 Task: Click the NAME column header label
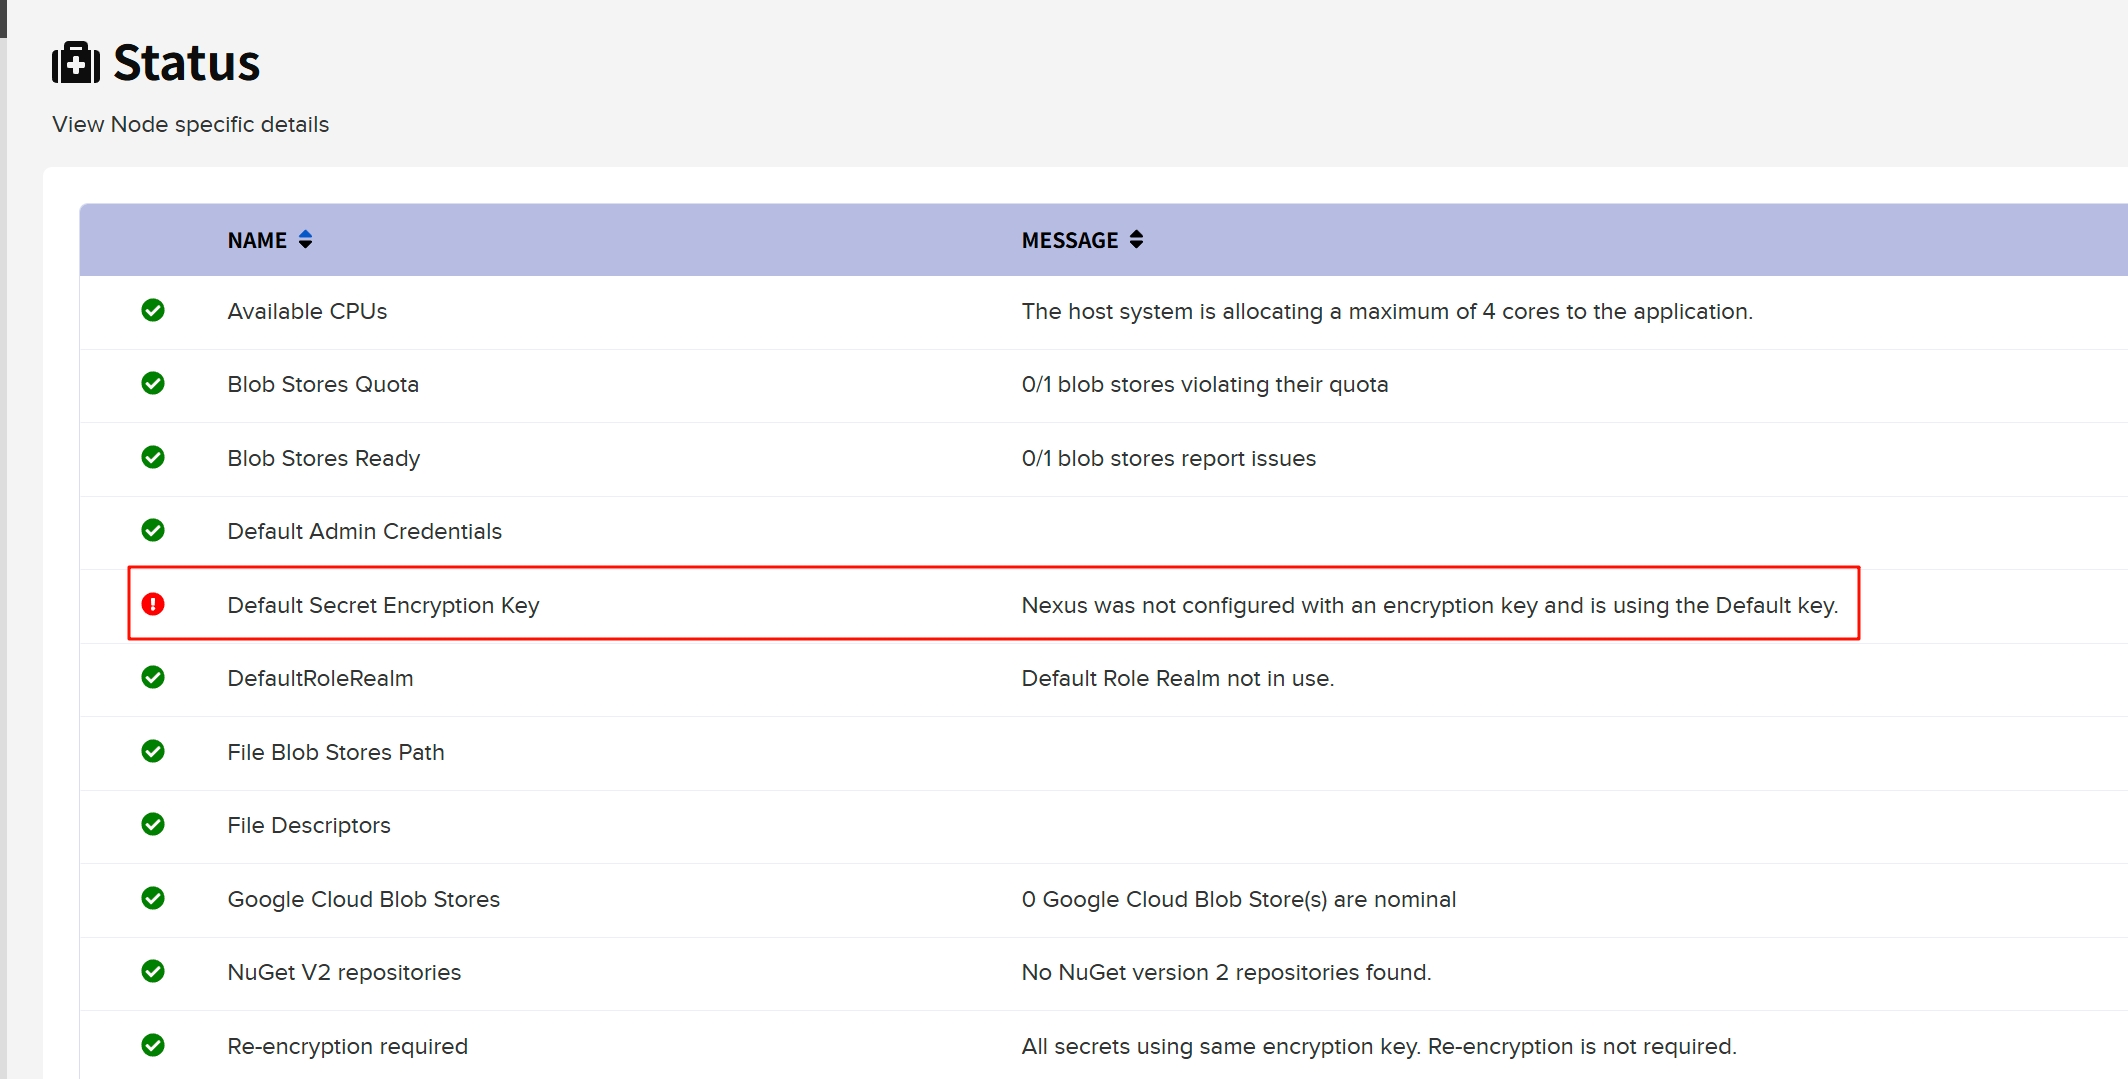tap(257, 241)
